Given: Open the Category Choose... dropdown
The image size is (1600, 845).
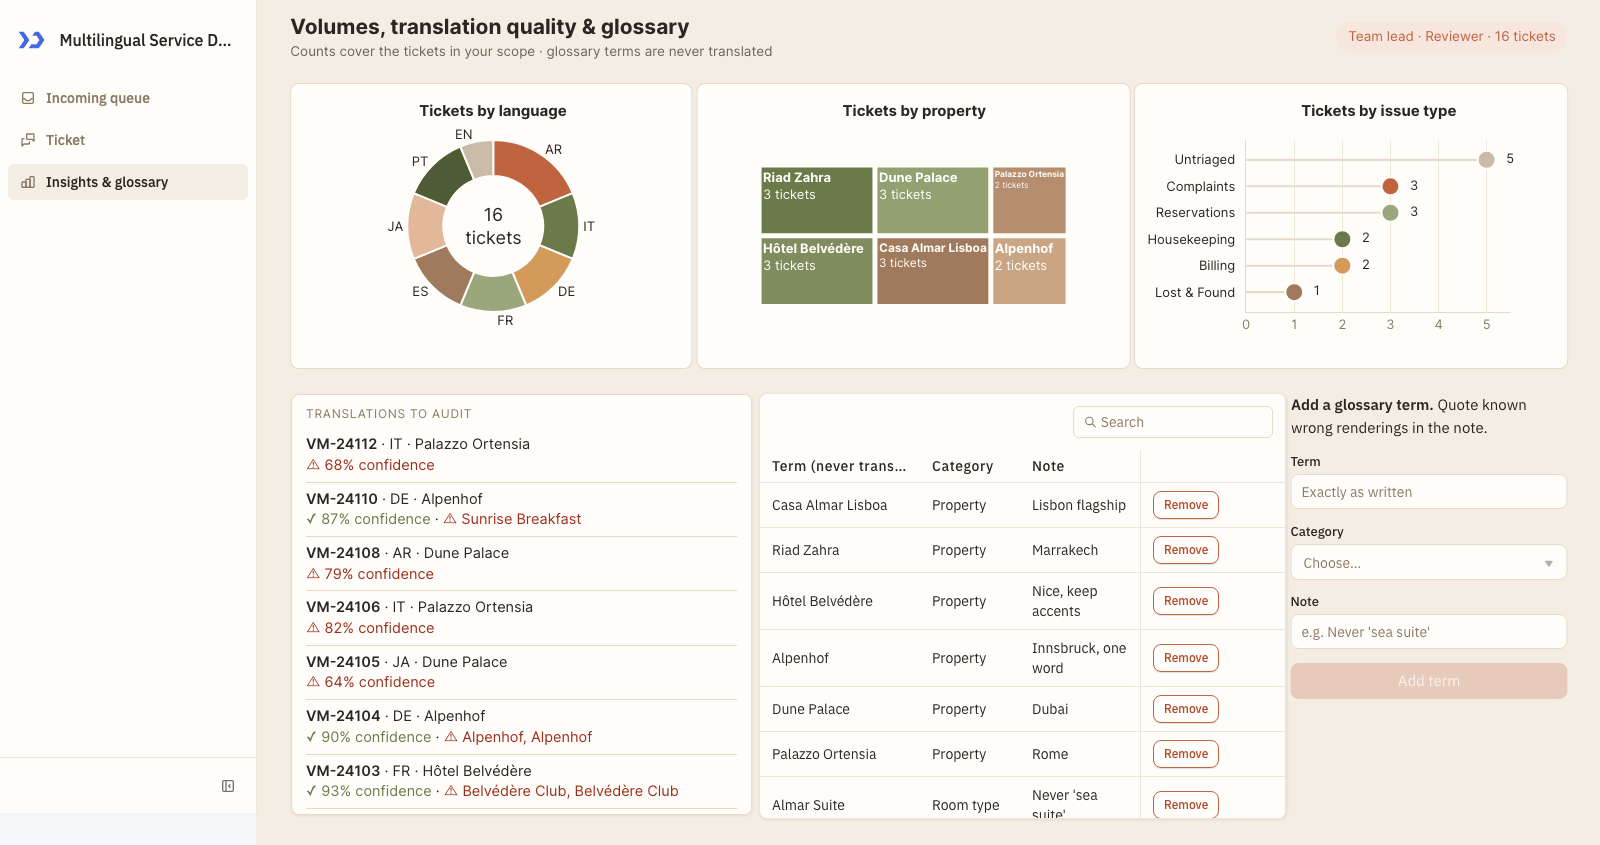Looking at the screenshot, I should pyautogui.click(x=1428, y=563).
